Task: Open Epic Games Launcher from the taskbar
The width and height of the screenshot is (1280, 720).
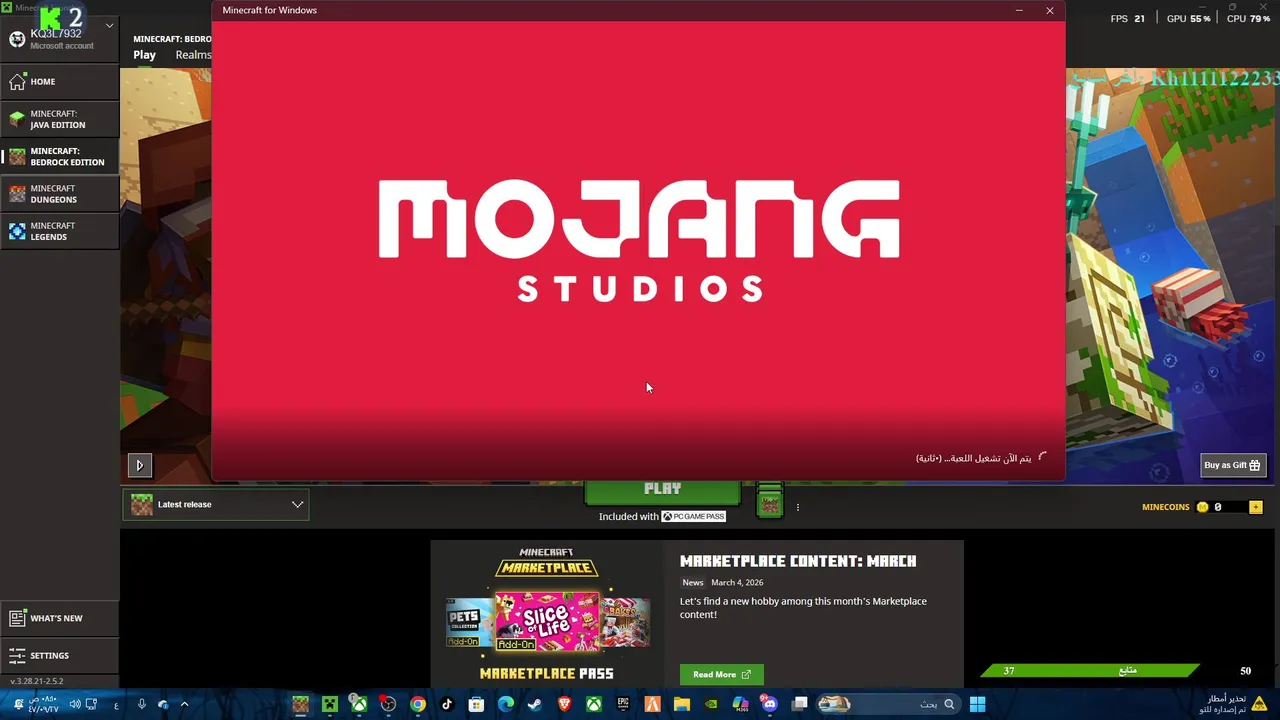Action: [x=623, y=704]
